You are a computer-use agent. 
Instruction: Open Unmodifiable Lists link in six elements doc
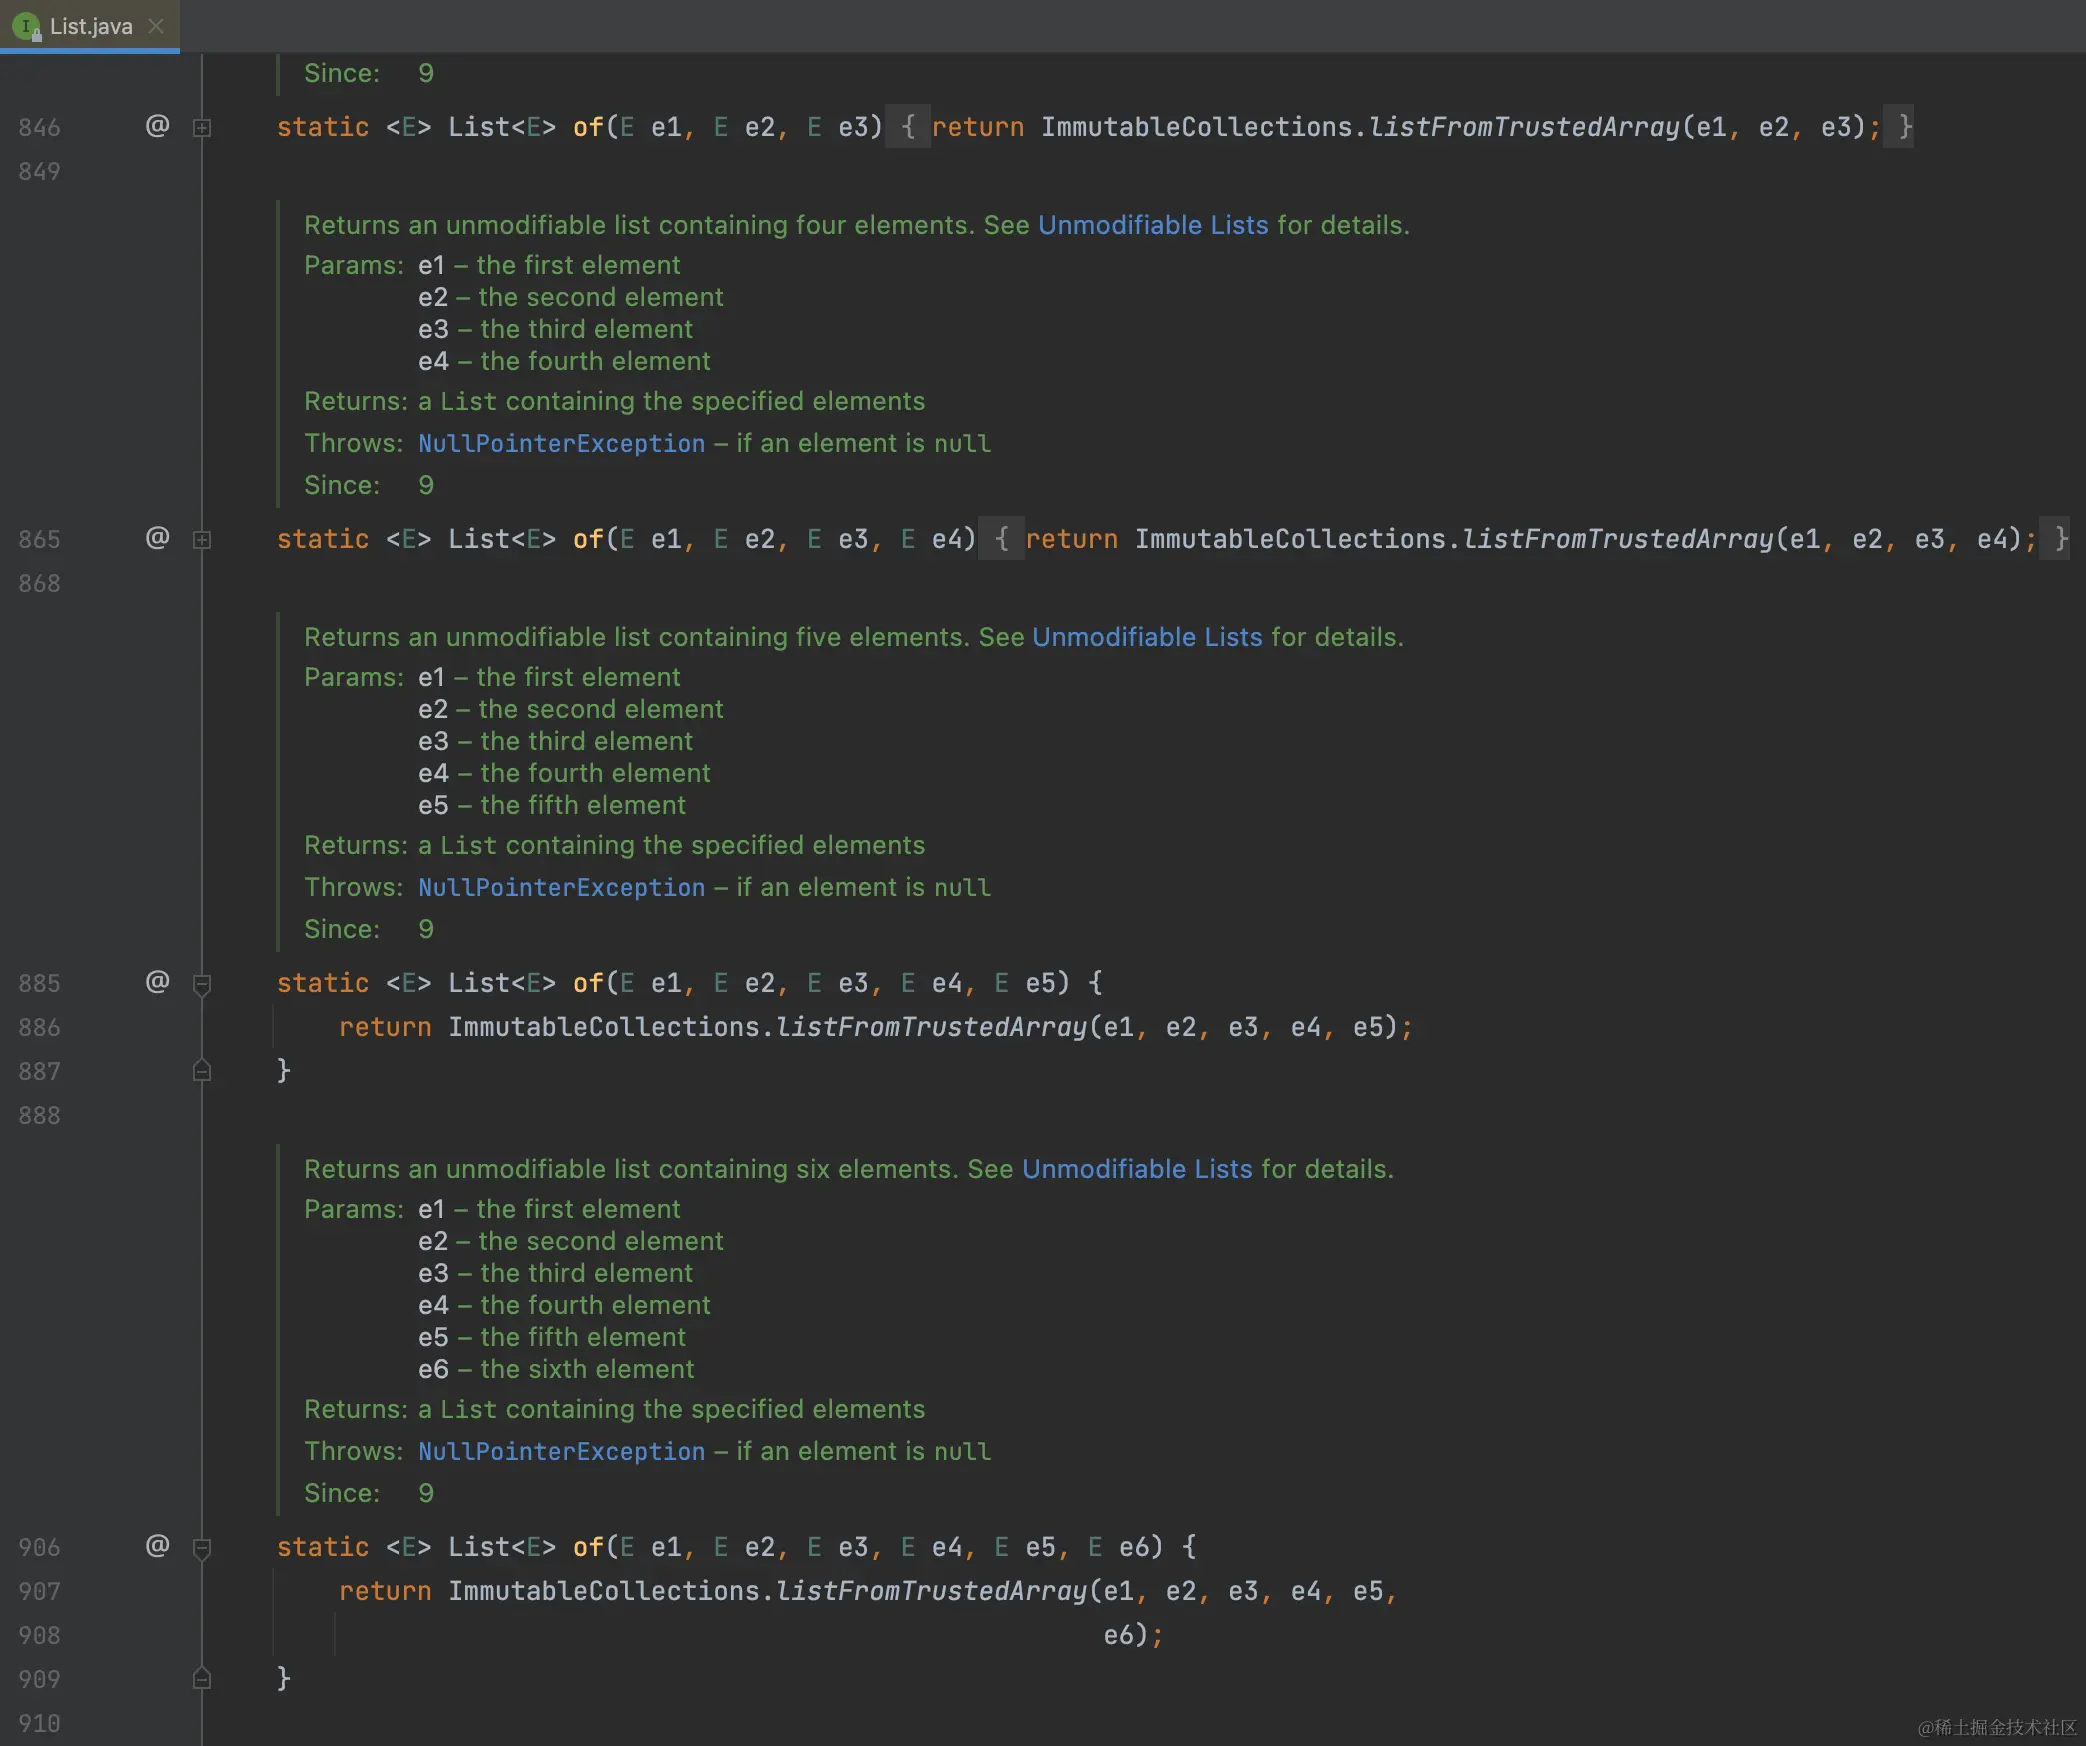(1136, 1169)
